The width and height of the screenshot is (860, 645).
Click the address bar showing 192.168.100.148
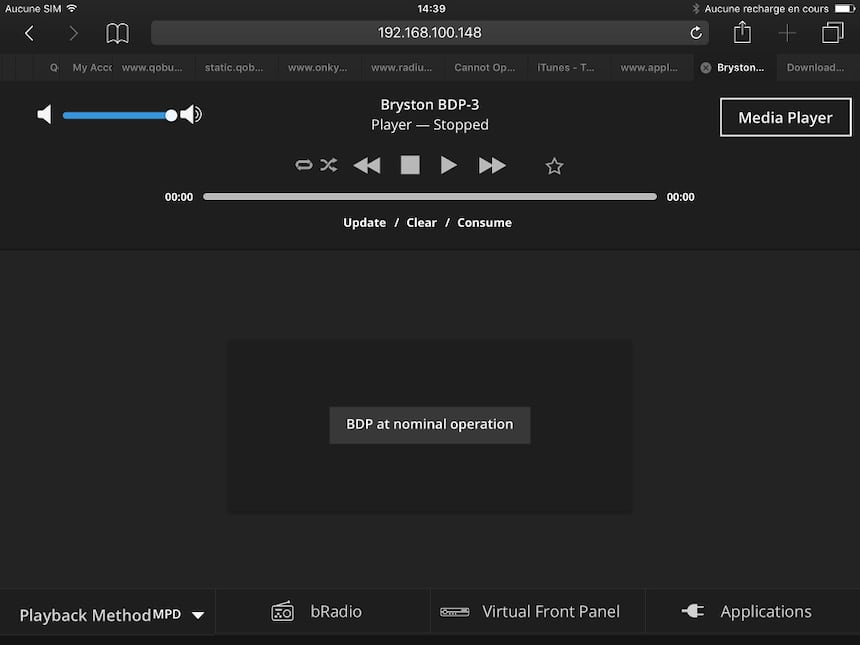pos(429,33)
